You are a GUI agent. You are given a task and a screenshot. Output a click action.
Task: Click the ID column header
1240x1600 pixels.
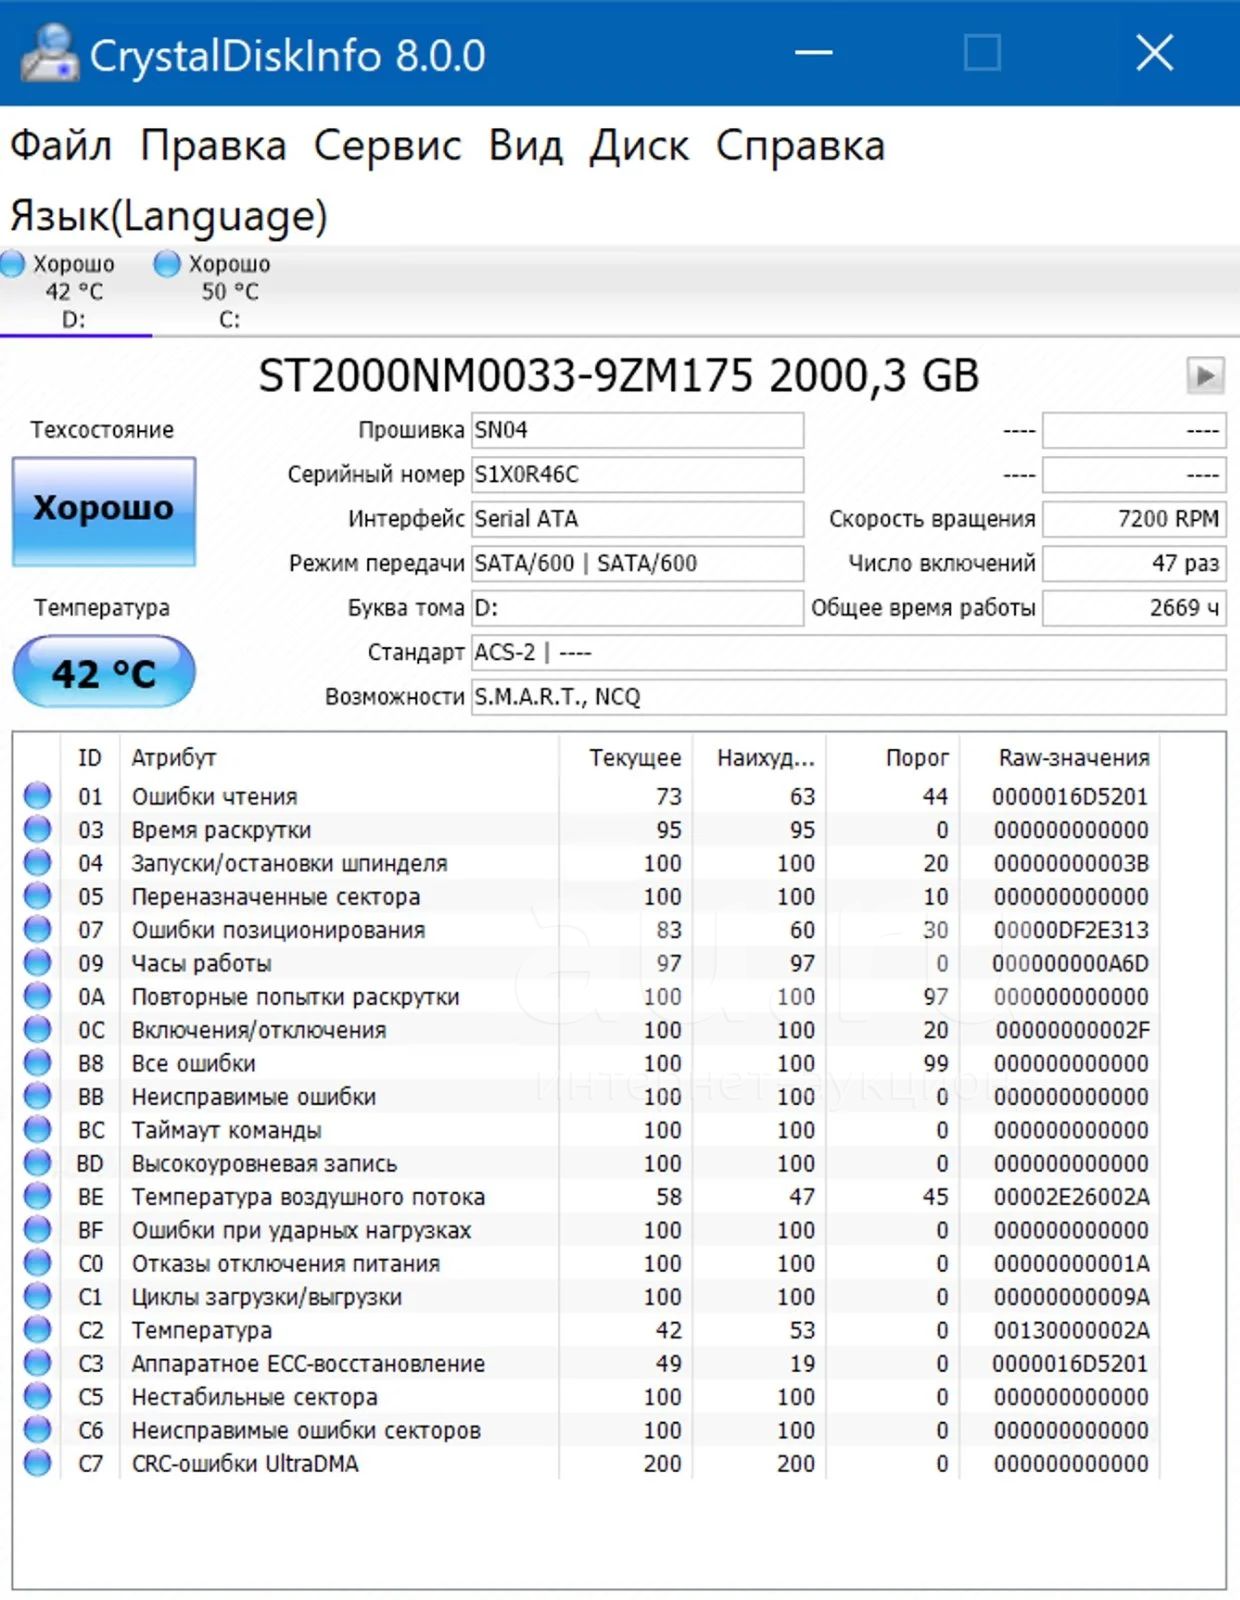click(x=90, y=758)
